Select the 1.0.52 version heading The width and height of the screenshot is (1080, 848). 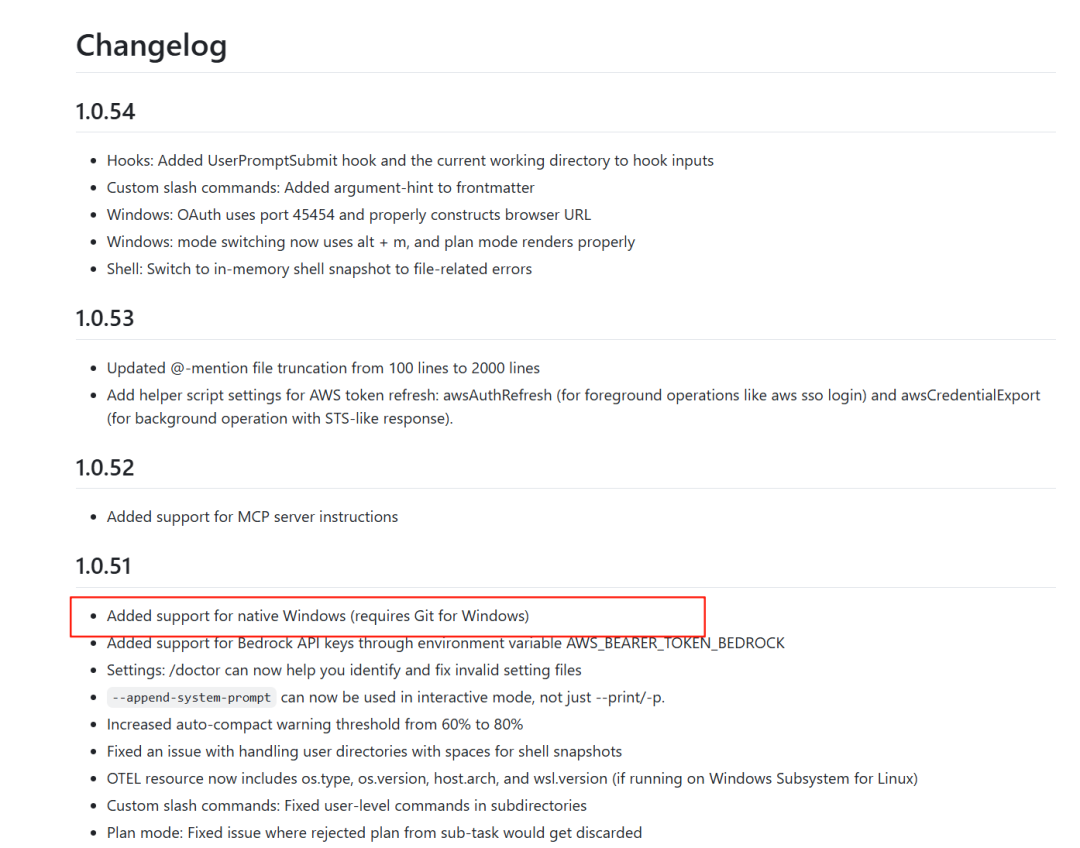(x=105, y=468)
